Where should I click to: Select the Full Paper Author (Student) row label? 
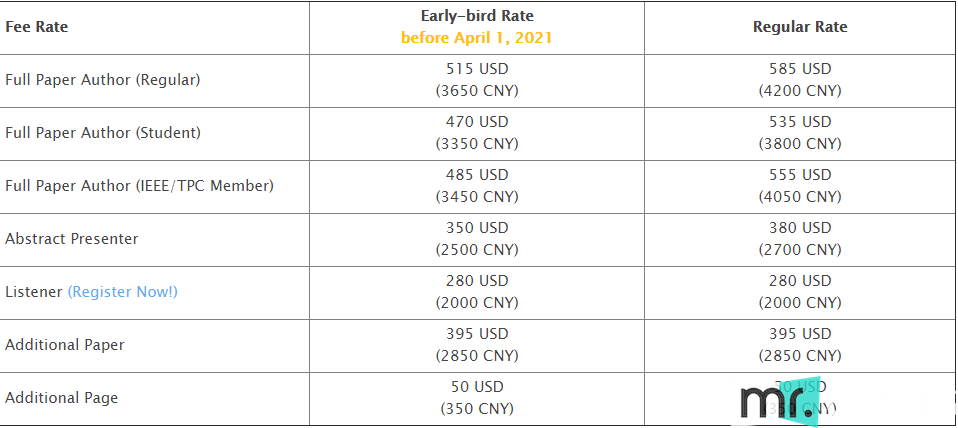pos(103,132)
